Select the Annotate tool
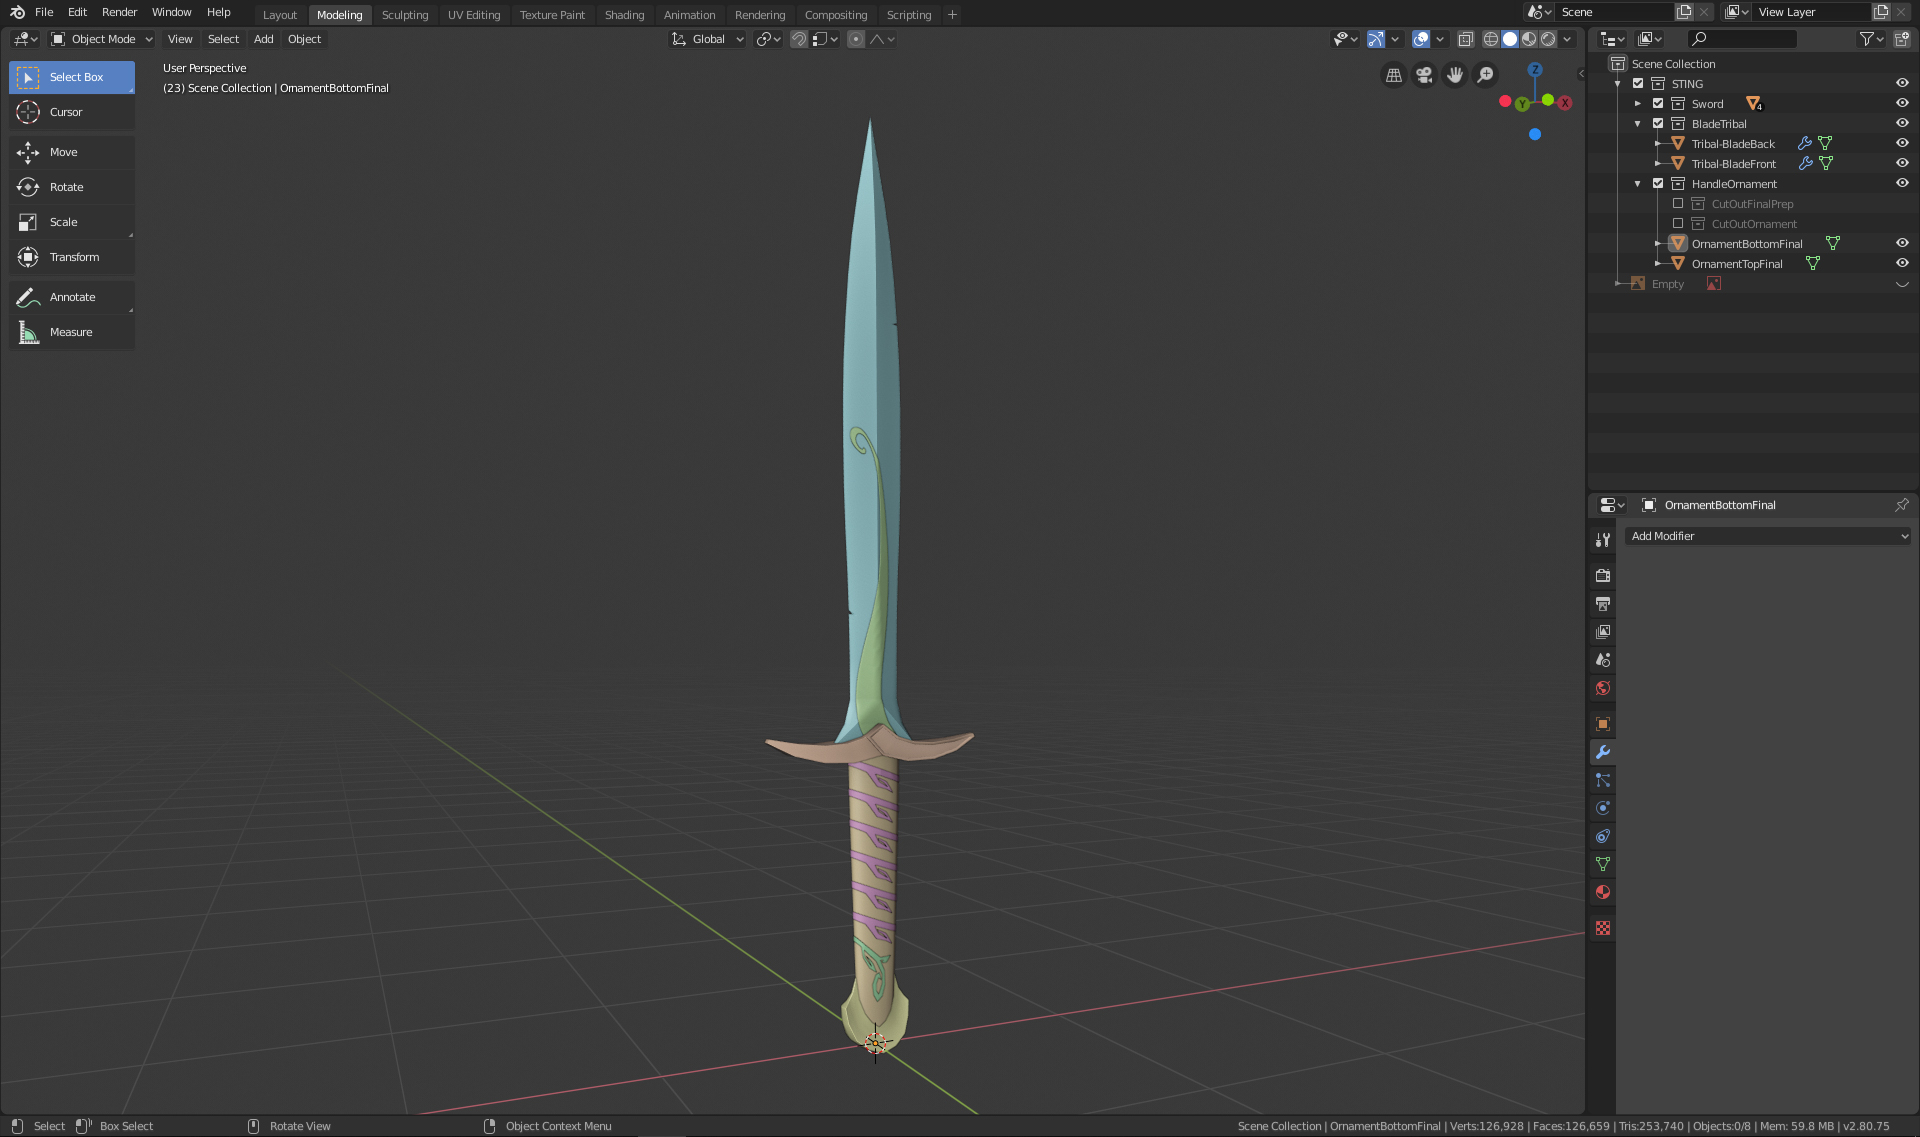The height and width of the screenshot is (1137, 1920). point(72,297)
